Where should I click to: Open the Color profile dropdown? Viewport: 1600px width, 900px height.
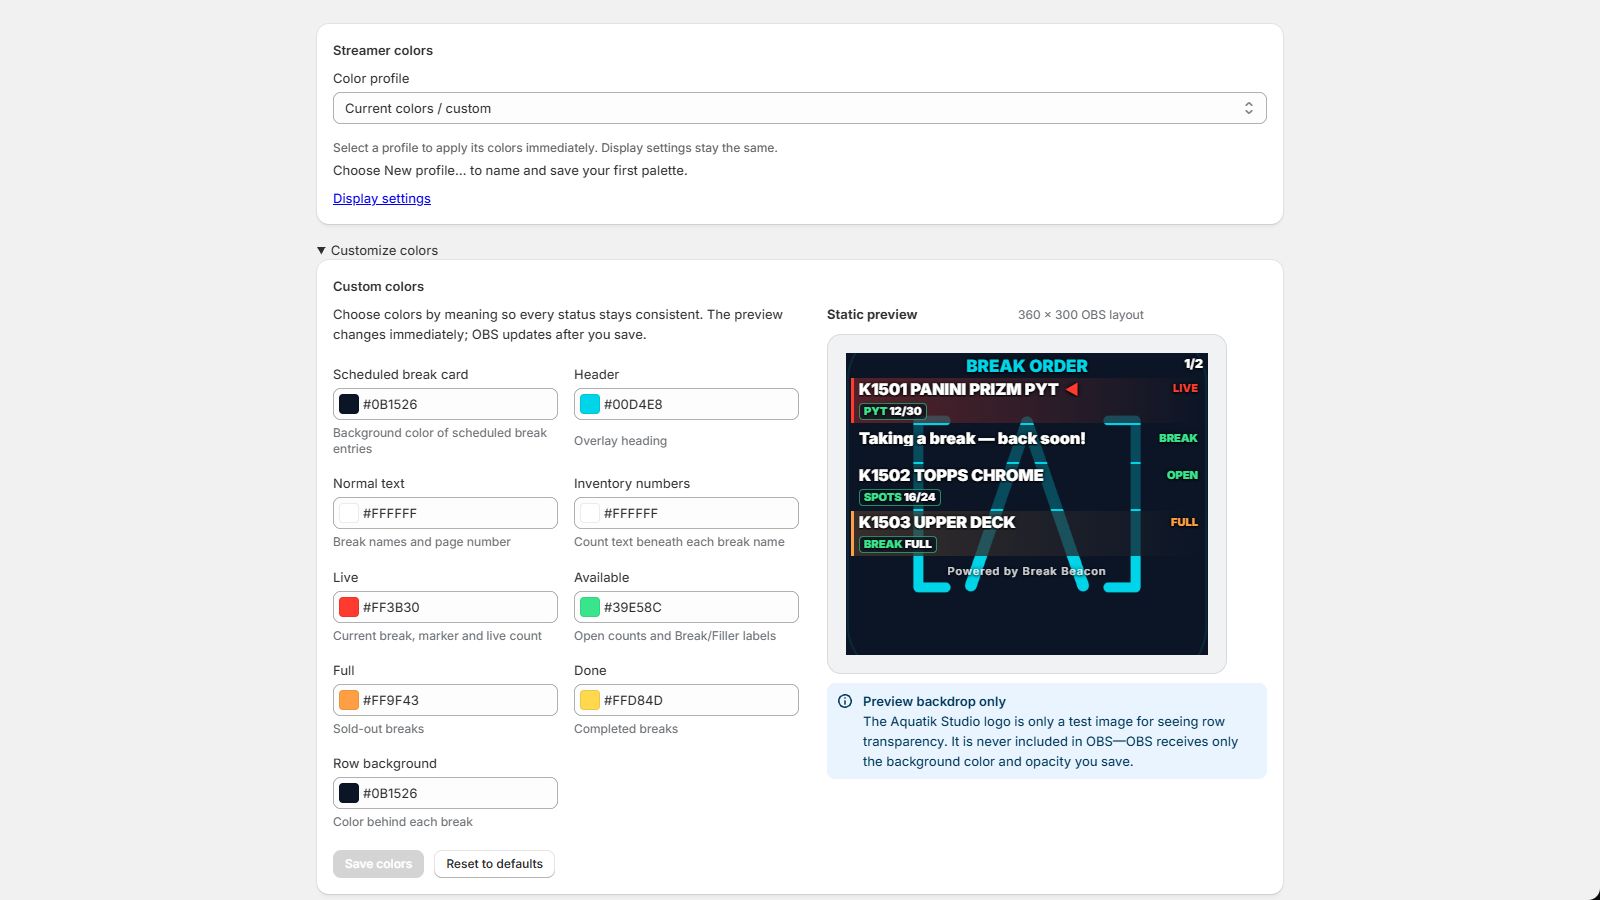[x=799, y=108]
